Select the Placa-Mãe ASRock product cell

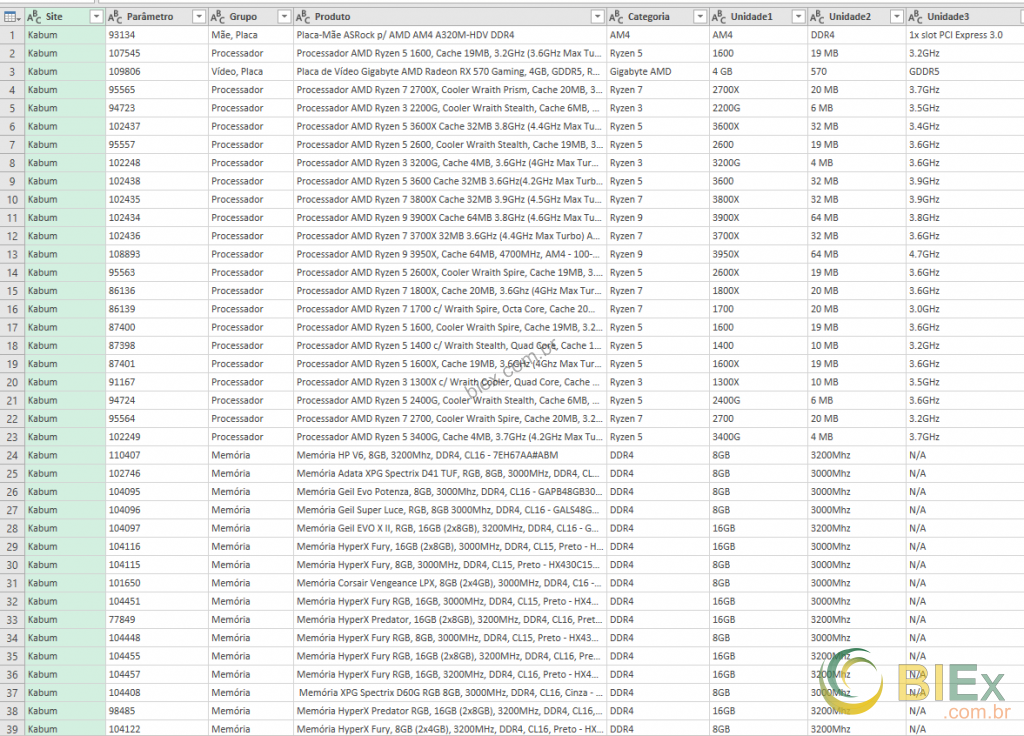(450, 35)
